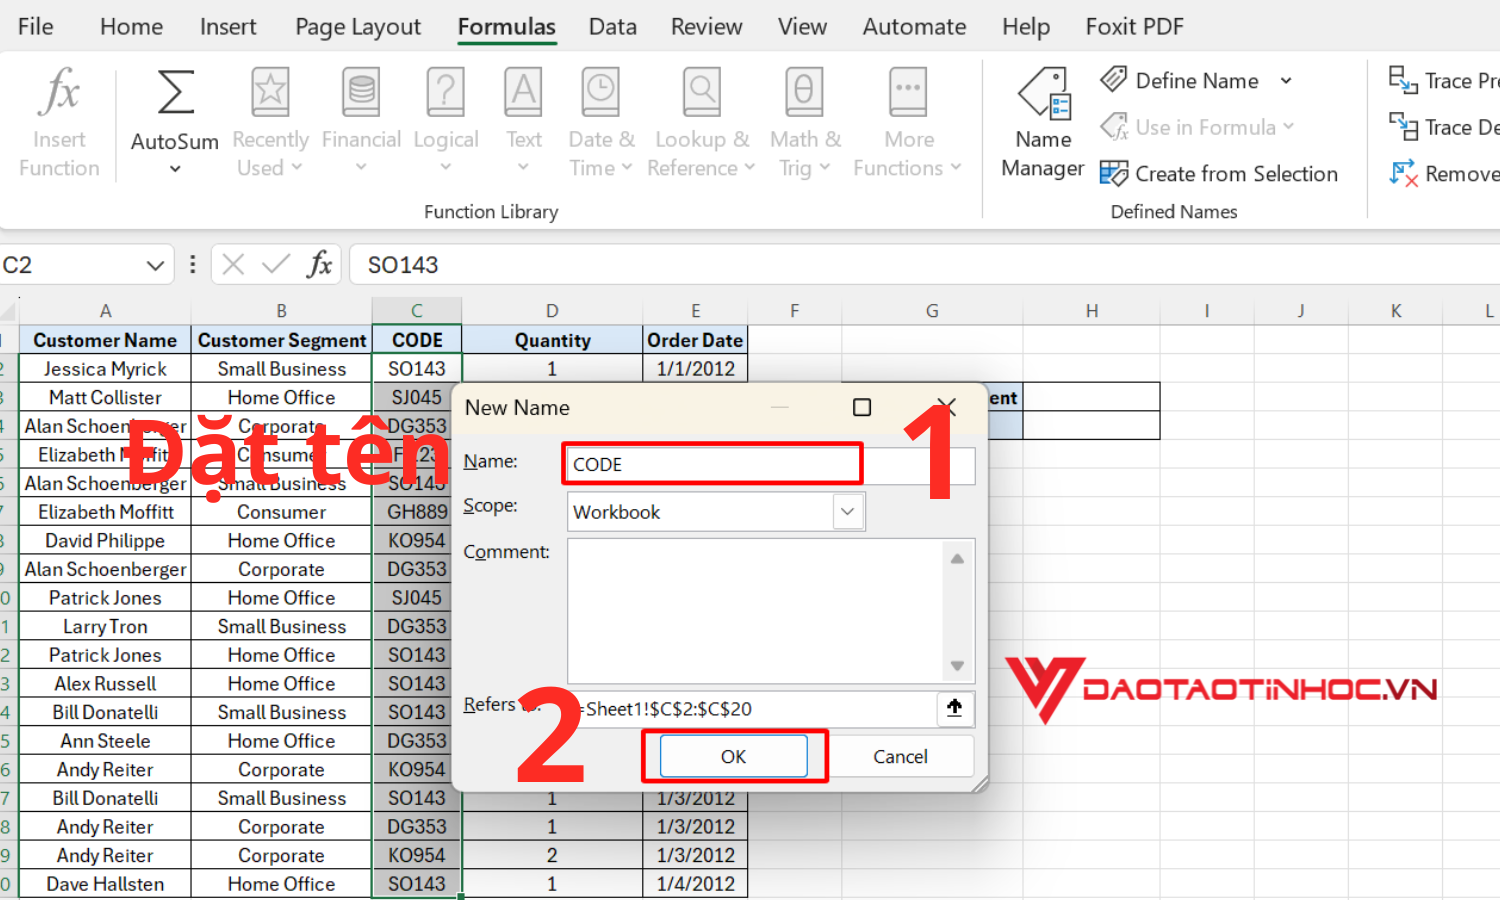This screenshot has width=1500, height=900.
Task: Select the Order Date header cell
Action: (x=695, y=340)
